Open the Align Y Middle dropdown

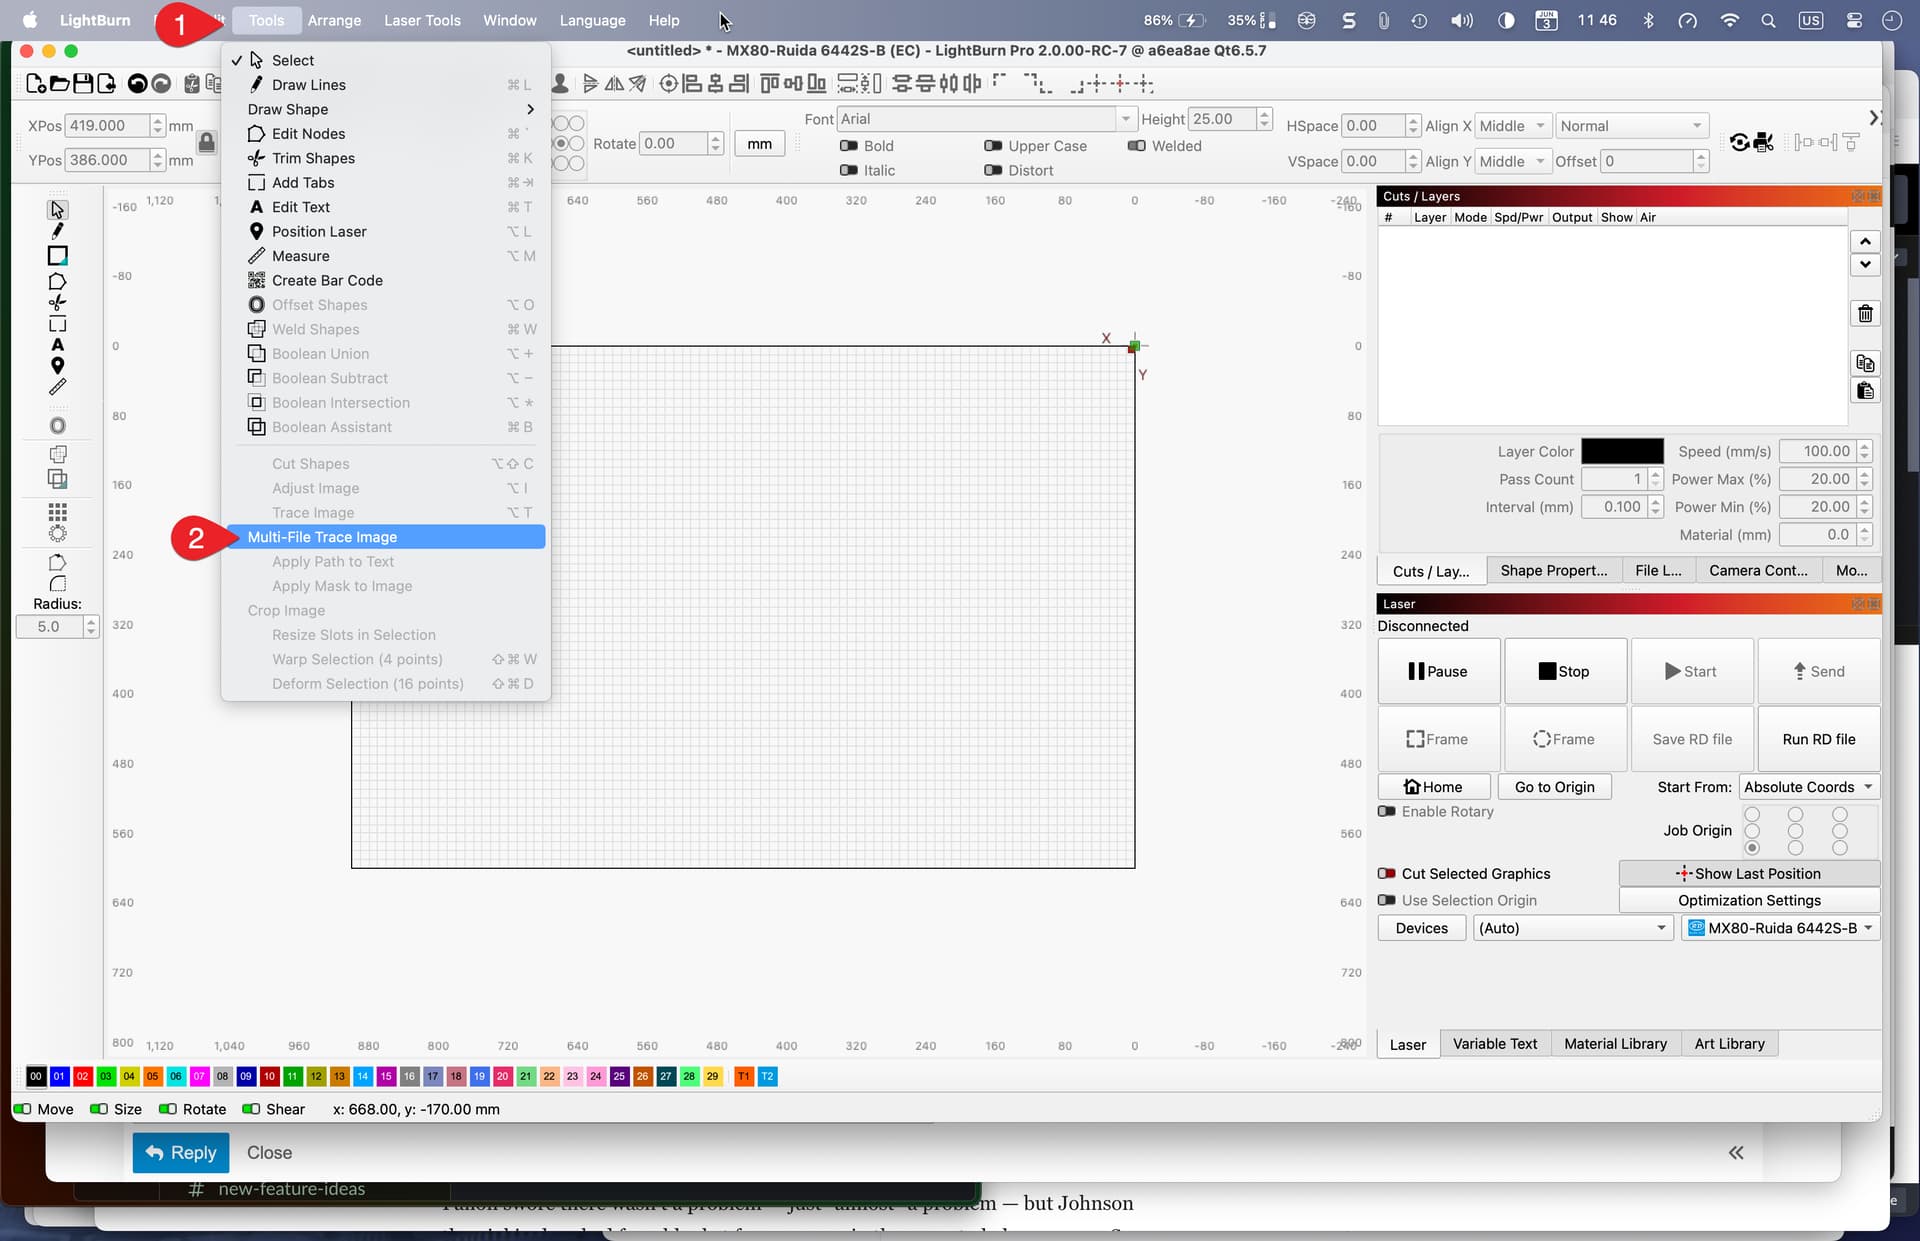pyautogui.click(x=1514, y=162)
